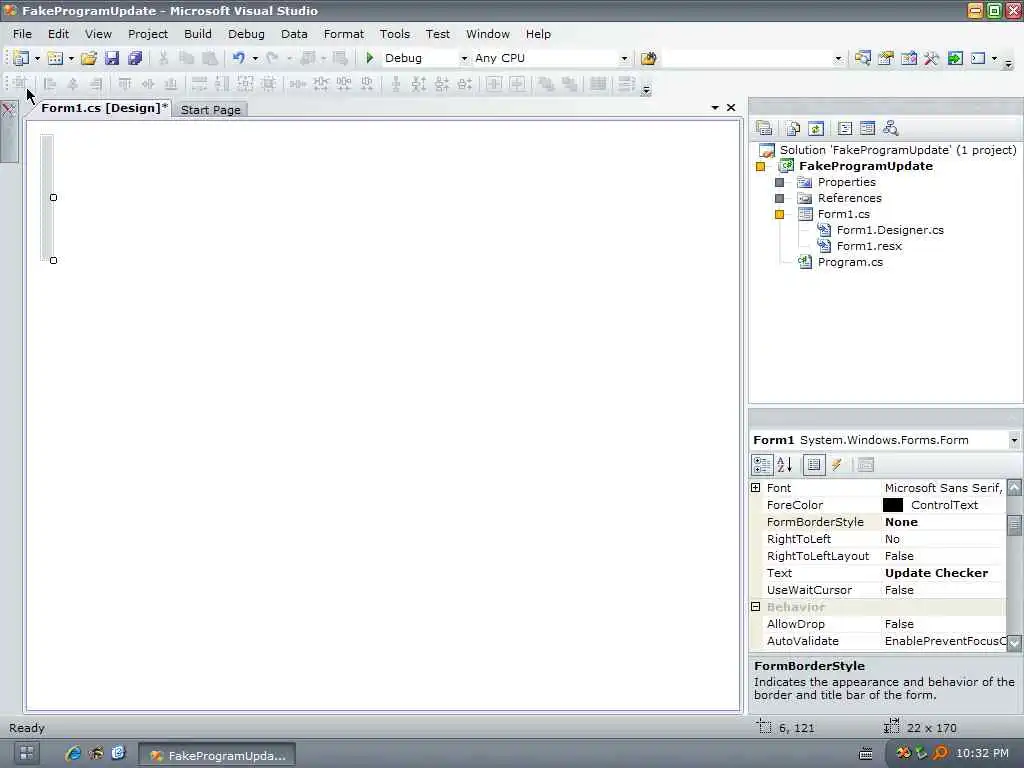Select Form1.resx in Solution Explorer
1024x768 pixels.
click(x=869, y=246)
